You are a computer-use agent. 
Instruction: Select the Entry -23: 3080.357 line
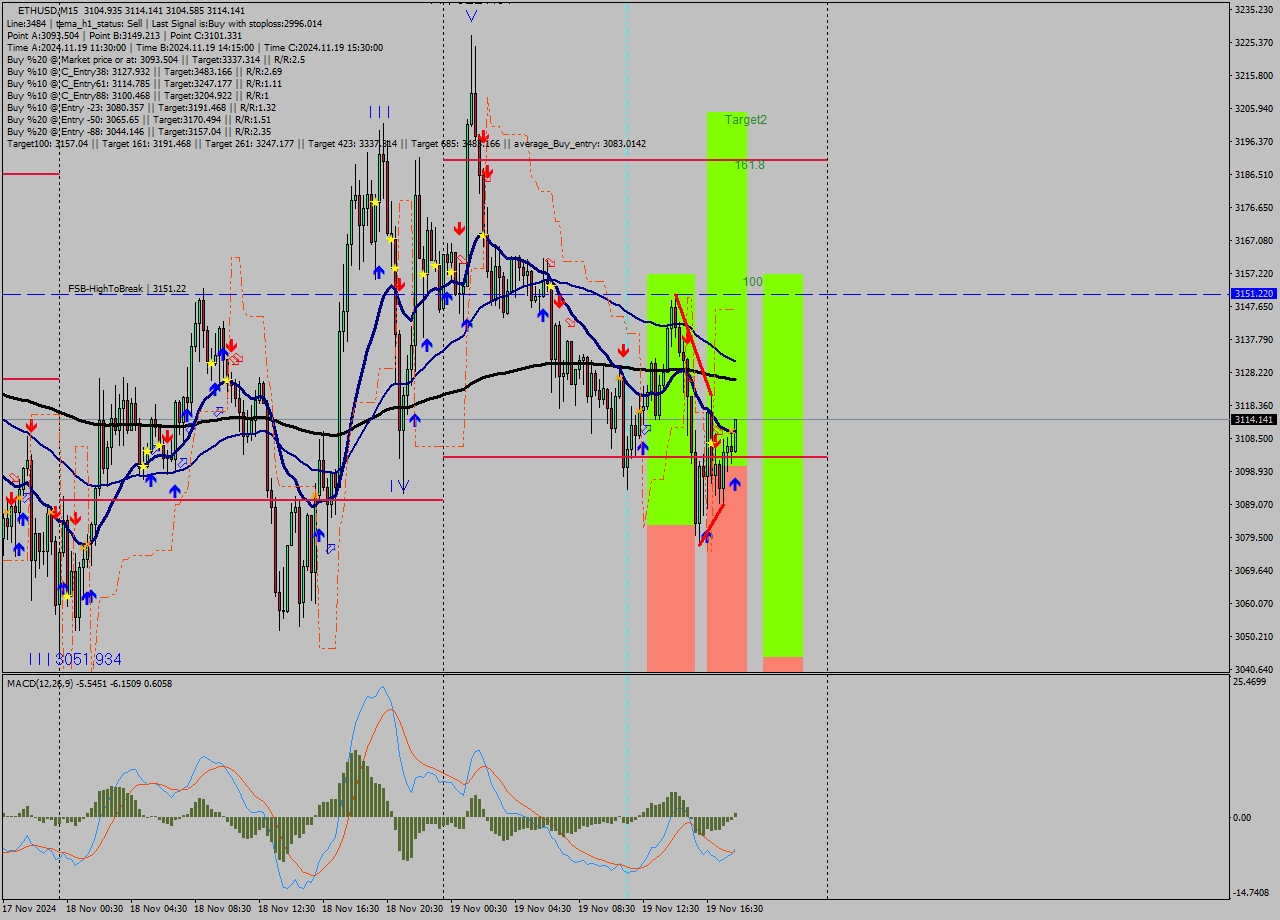point(141,107)
